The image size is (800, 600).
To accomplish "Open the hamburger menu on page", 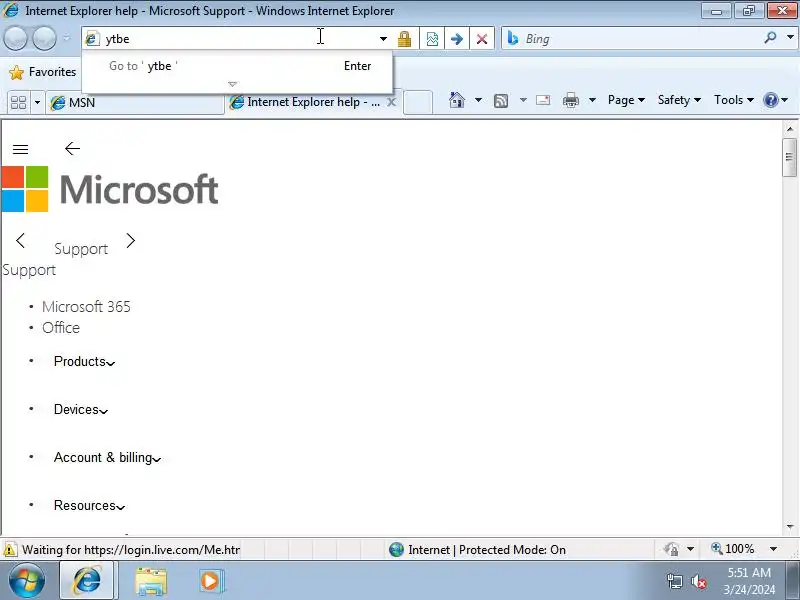I will coord(20,149).
